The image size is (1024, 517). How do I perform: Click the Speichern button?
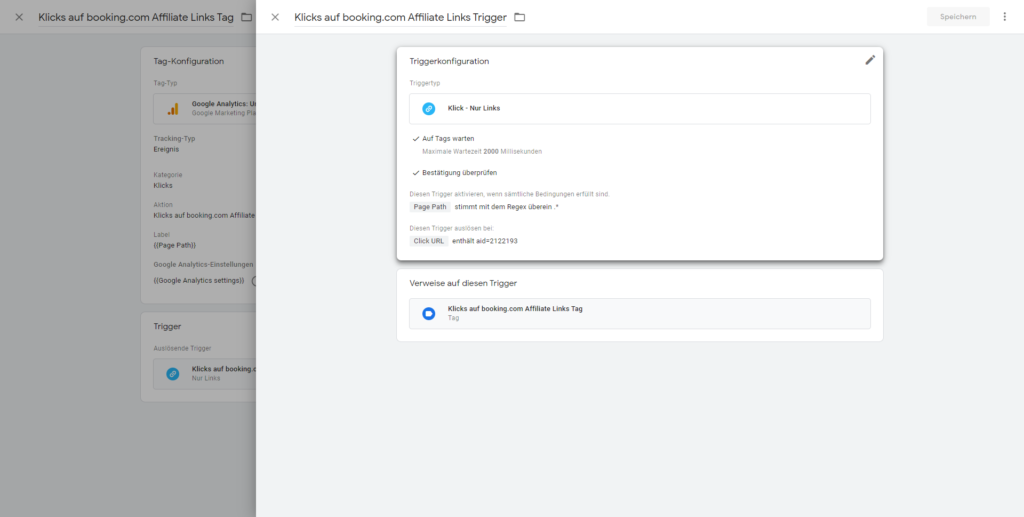[x=958, y=17]
